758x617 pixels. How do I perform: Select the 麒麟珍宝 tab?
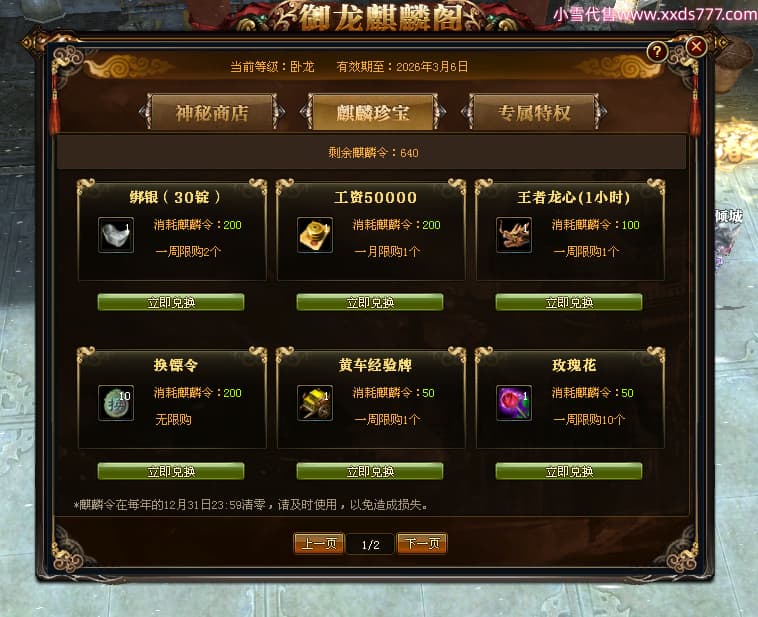pyautogui.click(x=373, y=113)
